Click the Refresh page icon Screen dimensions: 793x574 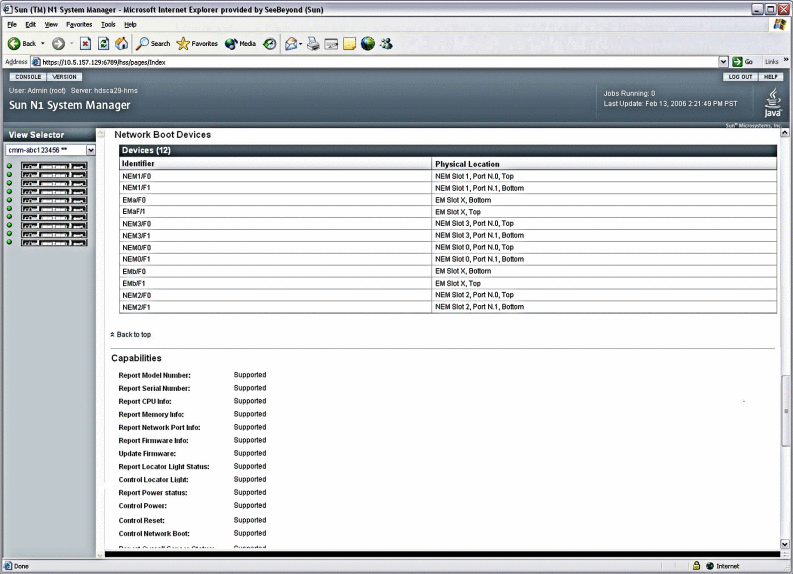(104, 44)
